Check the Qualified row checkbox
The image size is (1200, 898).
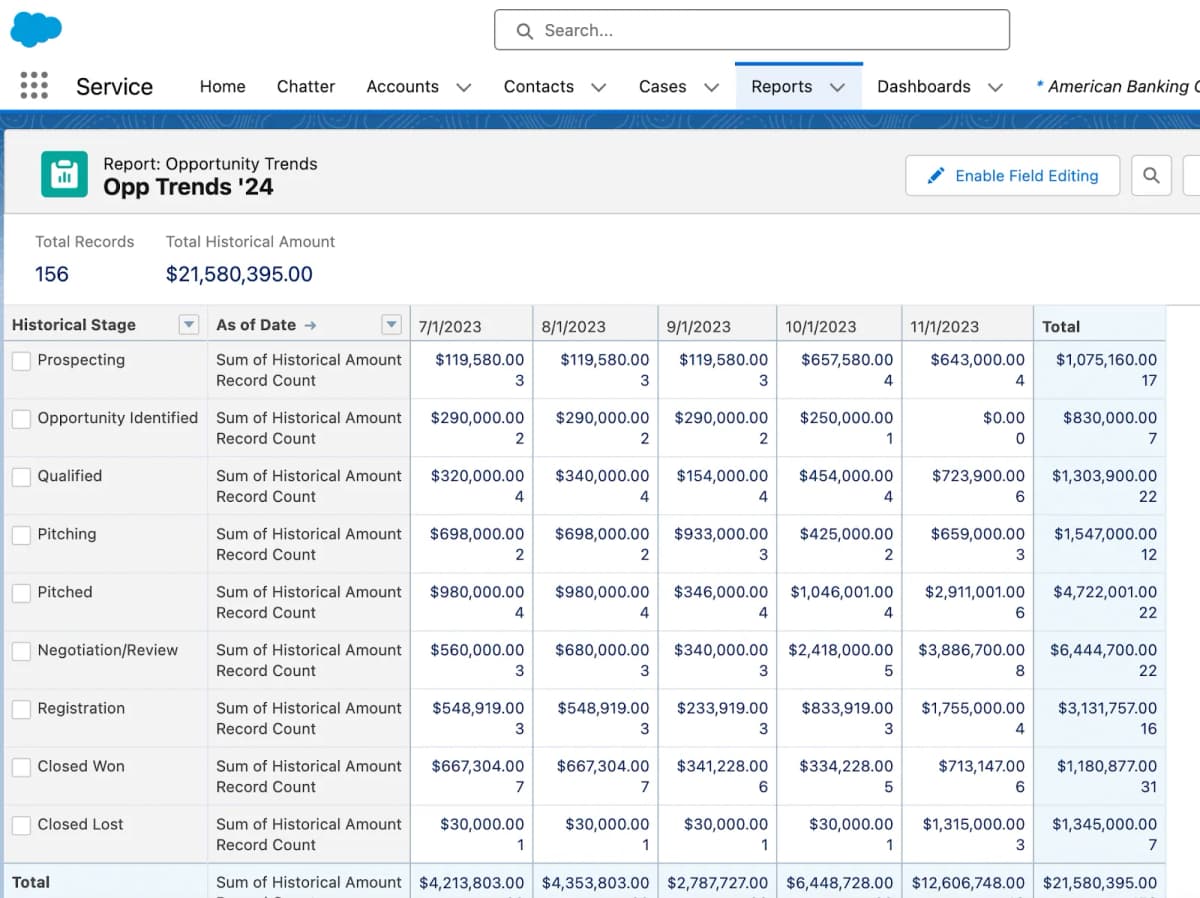coord(21,477)
